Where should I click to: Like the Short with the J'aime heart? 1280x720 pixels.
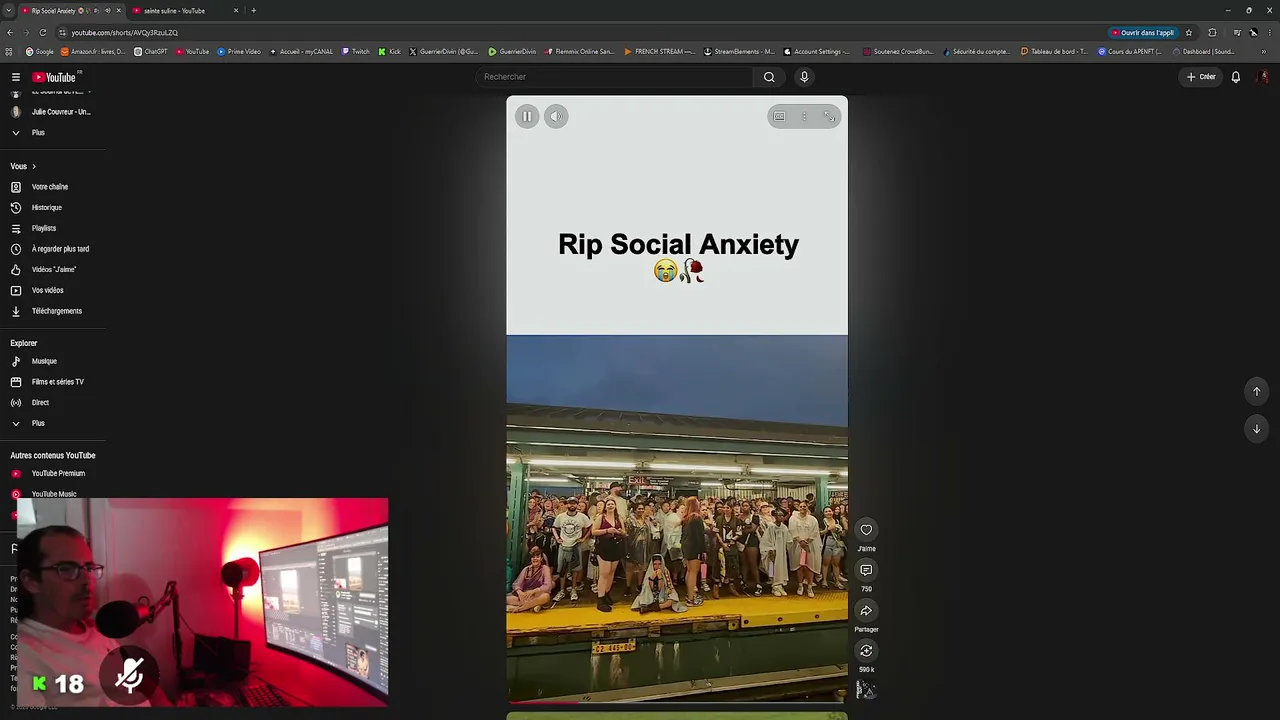click(866, 530)
